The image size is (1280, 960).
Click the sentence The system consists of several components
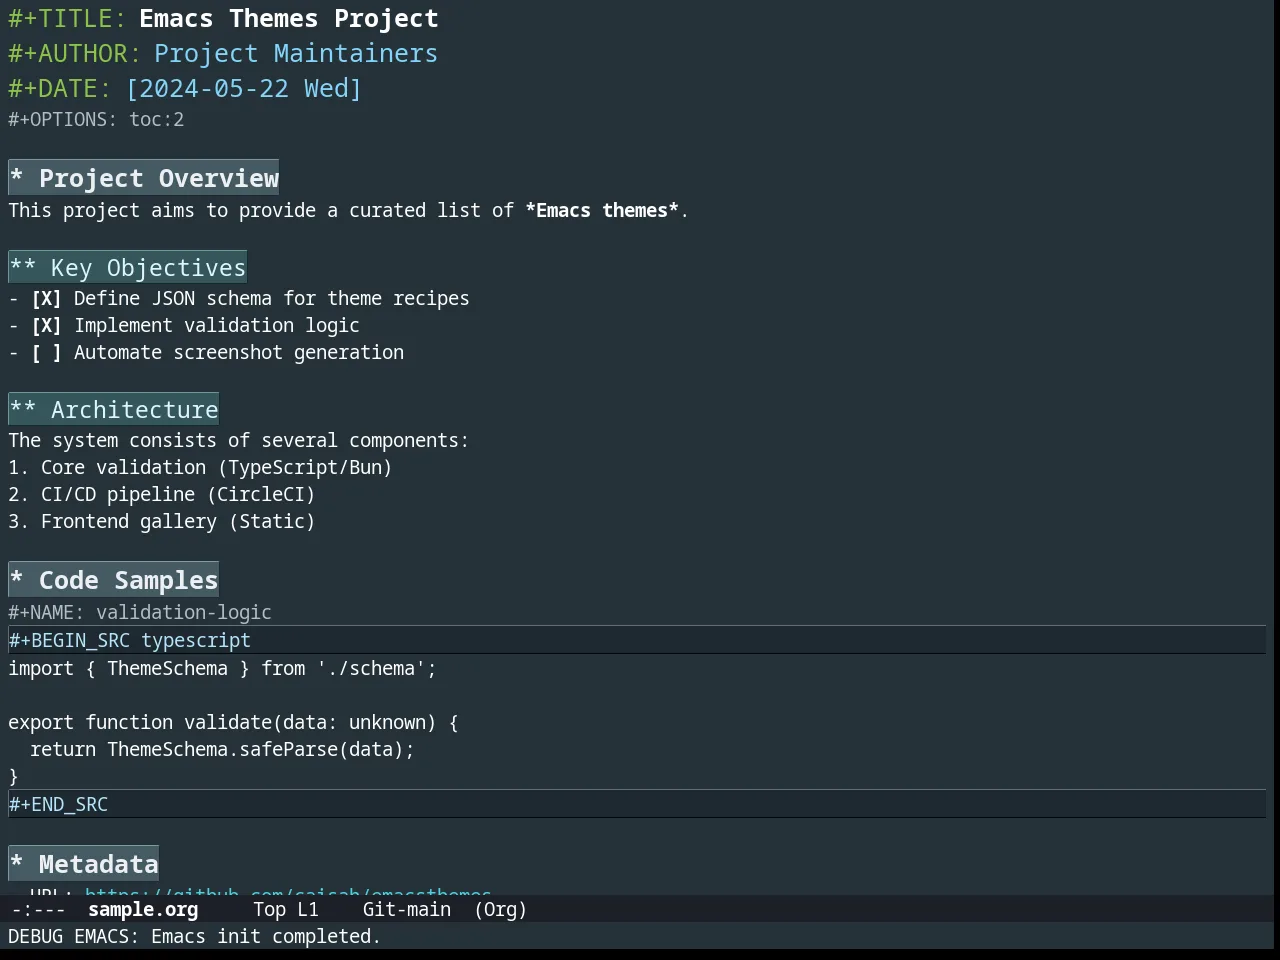238,440
